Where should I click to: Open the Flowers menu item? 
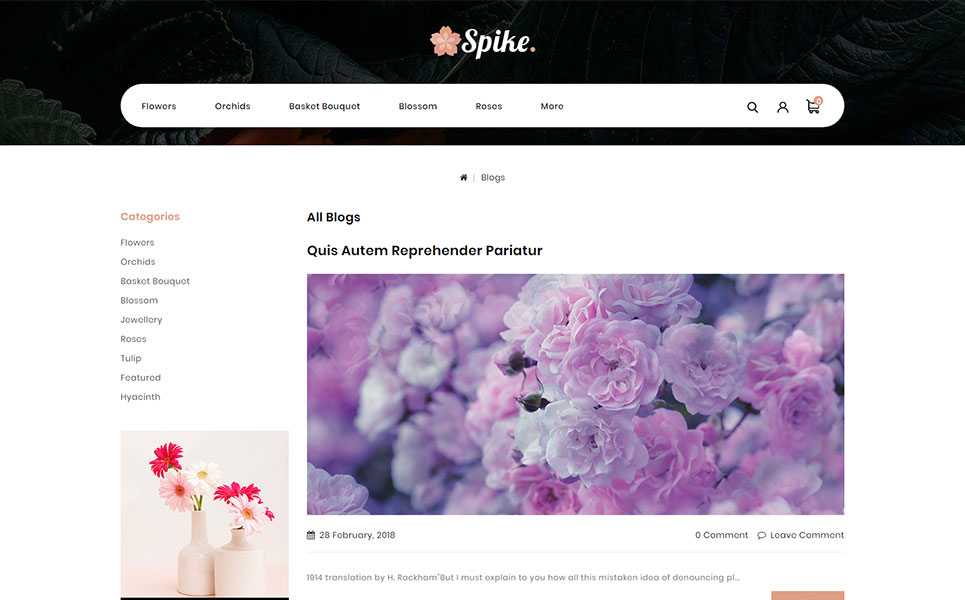click(x=159, y=106)
